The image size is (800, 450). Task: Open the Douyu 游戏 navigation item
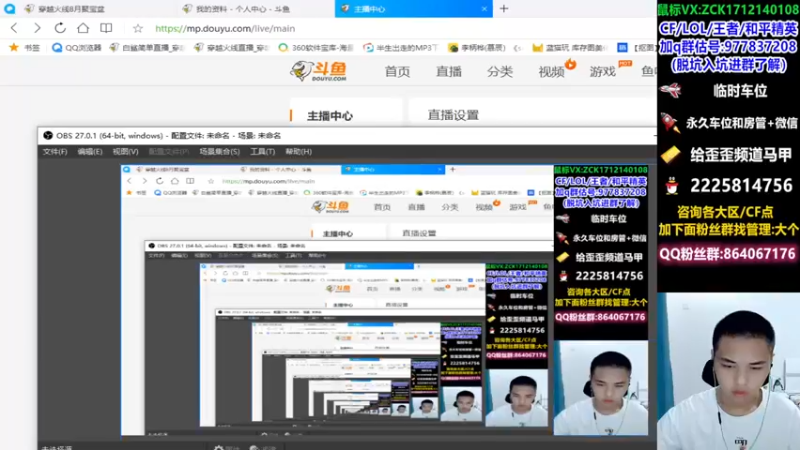tap(603, 71)
